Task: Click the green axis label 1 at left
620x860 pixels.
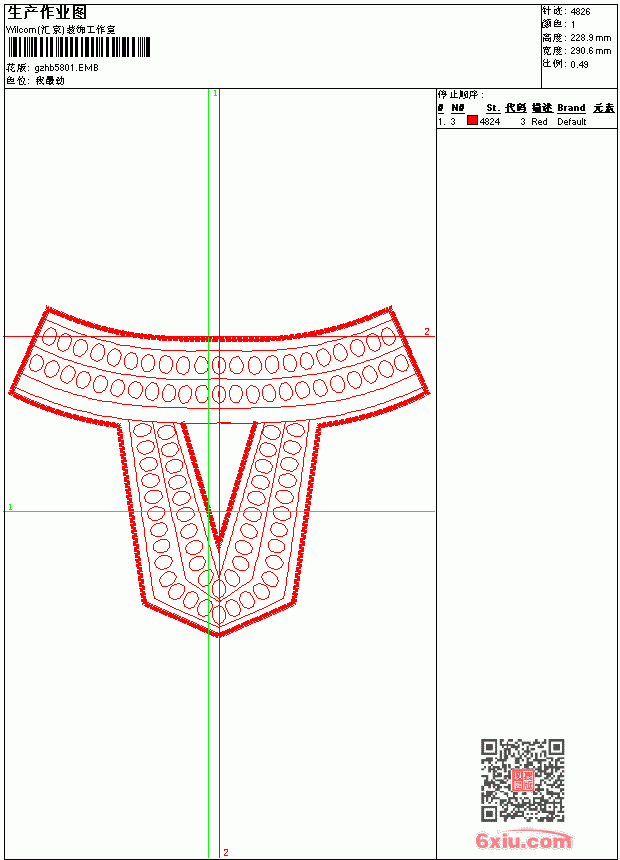Action: 10,507
